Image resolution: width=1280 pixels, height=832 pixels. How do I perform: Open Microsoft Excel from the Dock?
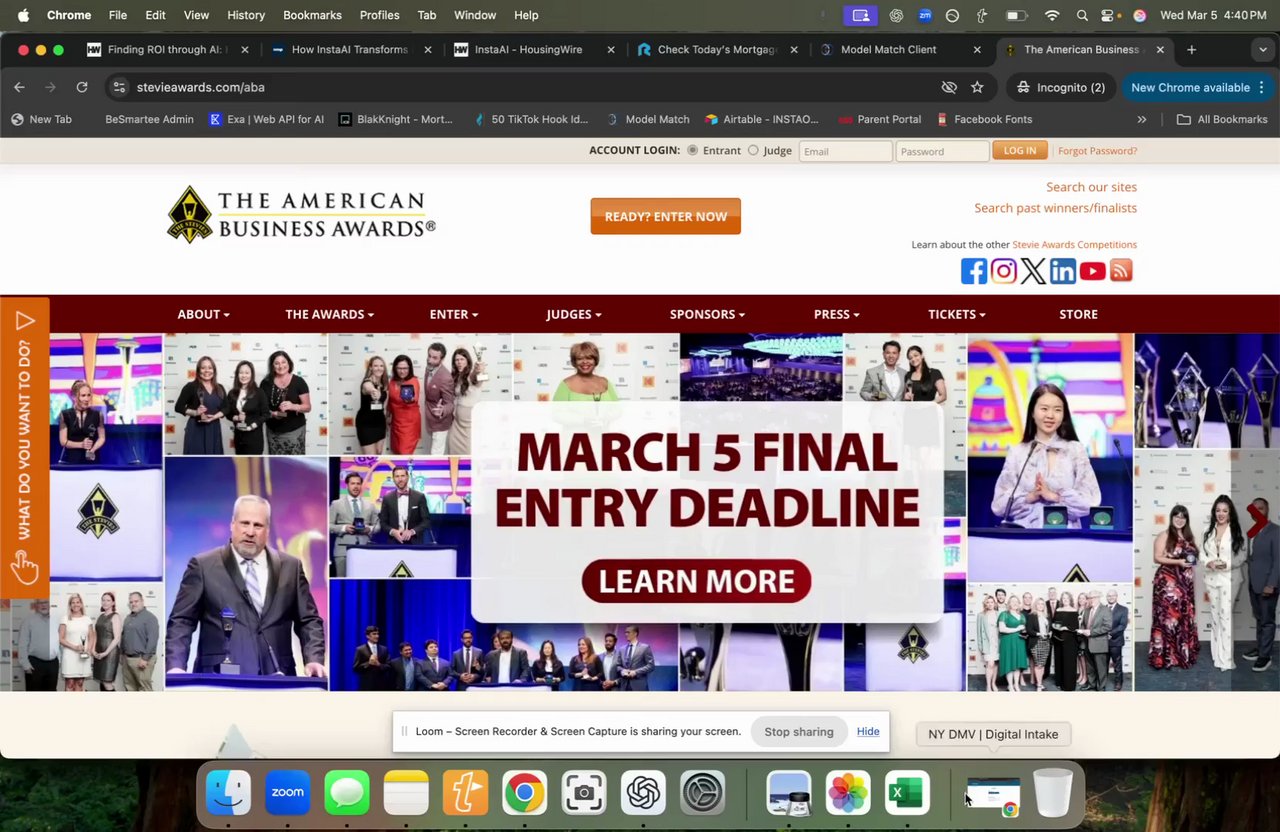coord(907,793)
